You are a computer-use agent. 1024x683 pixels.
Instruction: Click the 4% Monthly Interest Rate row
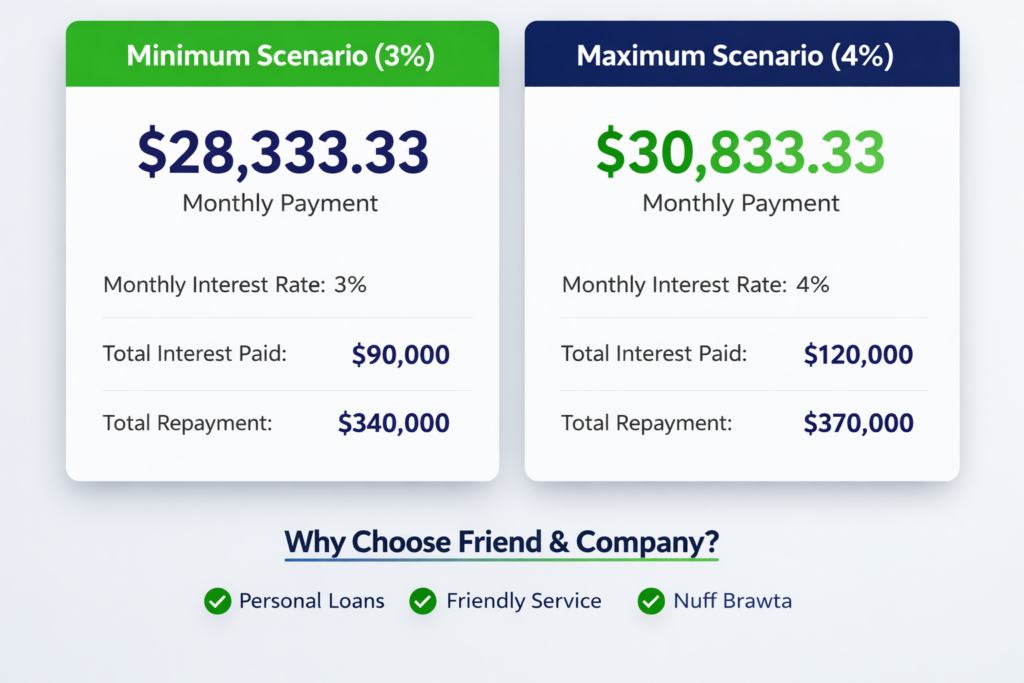[x=696, y=285]
